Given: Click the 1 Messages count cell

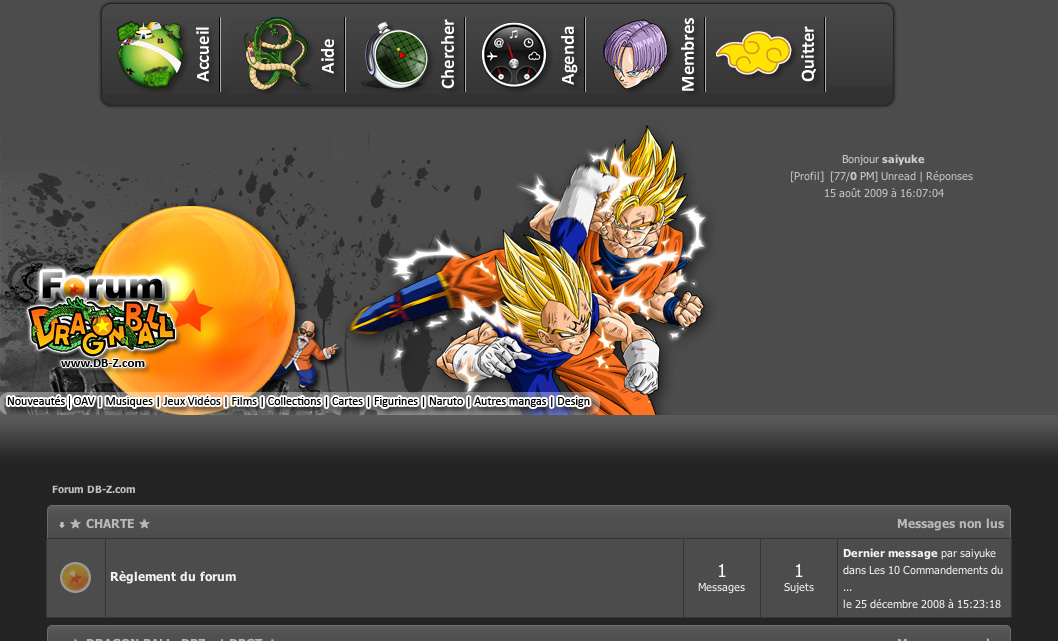Looking at the screenshot, I should [x=721, y=578].
